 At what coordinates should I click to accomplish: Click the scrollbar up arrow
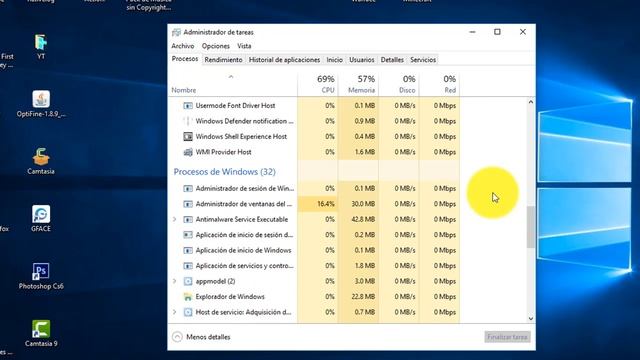tap(531, 102)
